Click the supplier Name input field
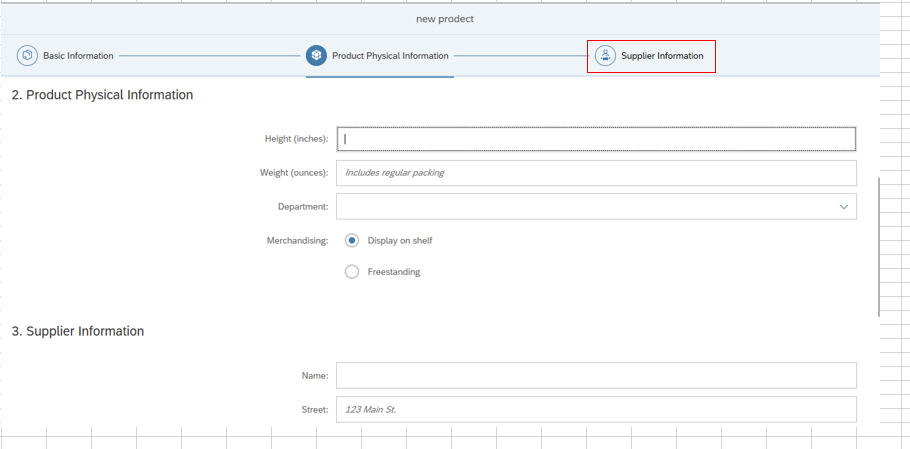 pos(596,375)
